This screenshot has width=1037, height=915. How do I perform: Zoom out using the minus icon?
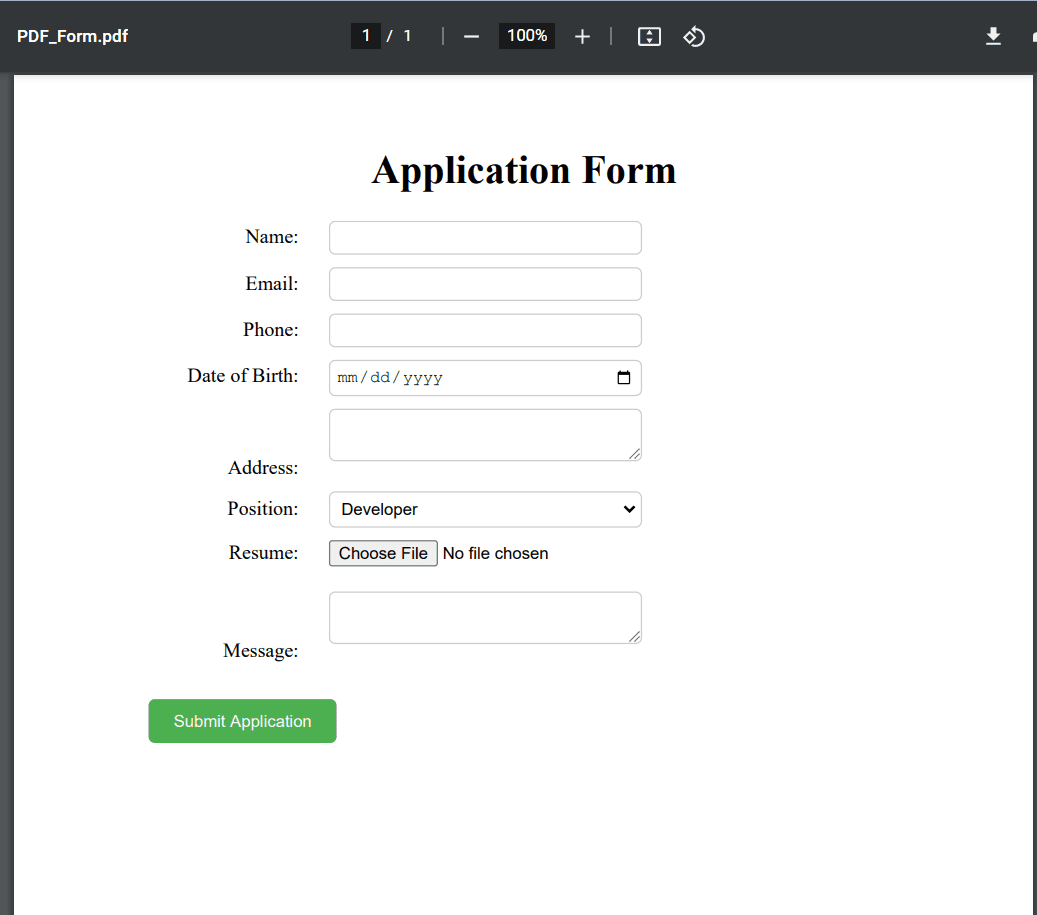(470, 36)
